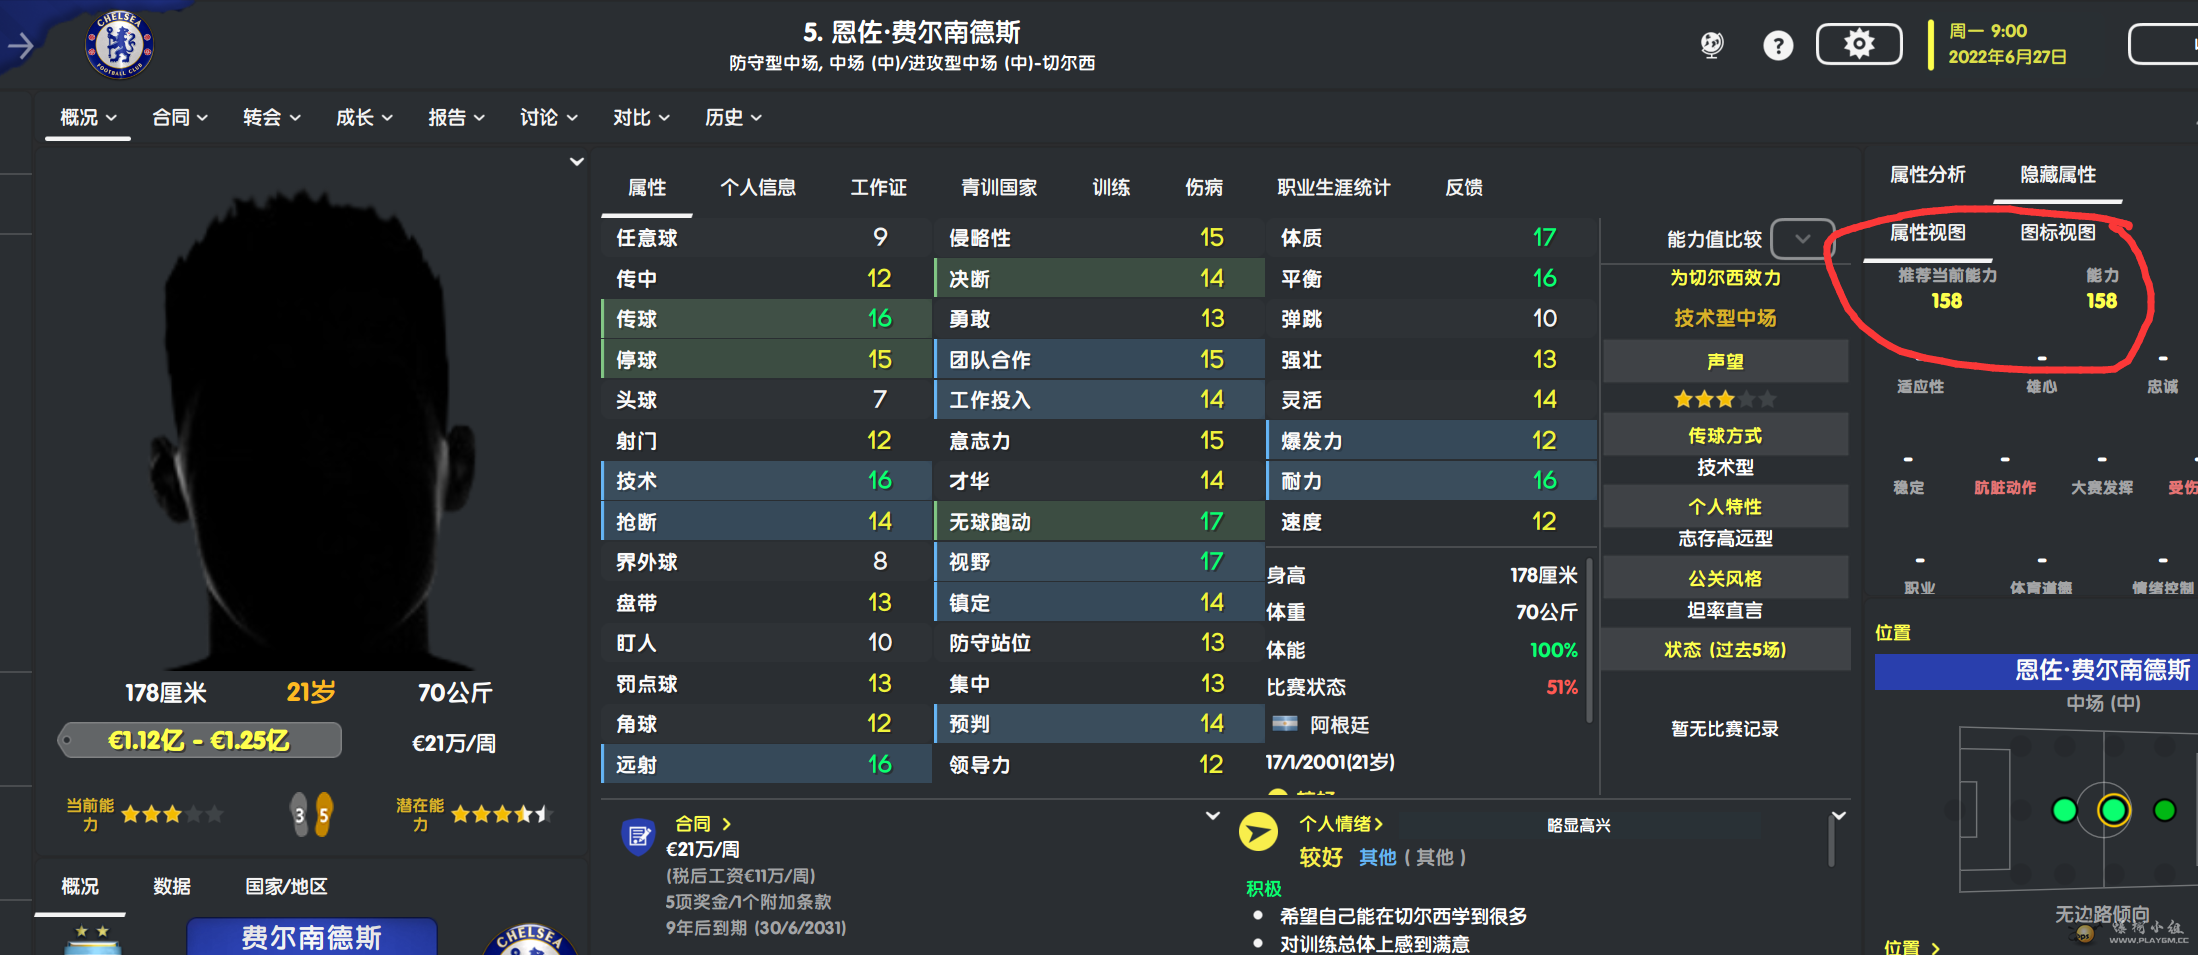This screenshot has height=955, width=2198.
Task: Click the 个人情绪 link
Action: click(1340, 824)
